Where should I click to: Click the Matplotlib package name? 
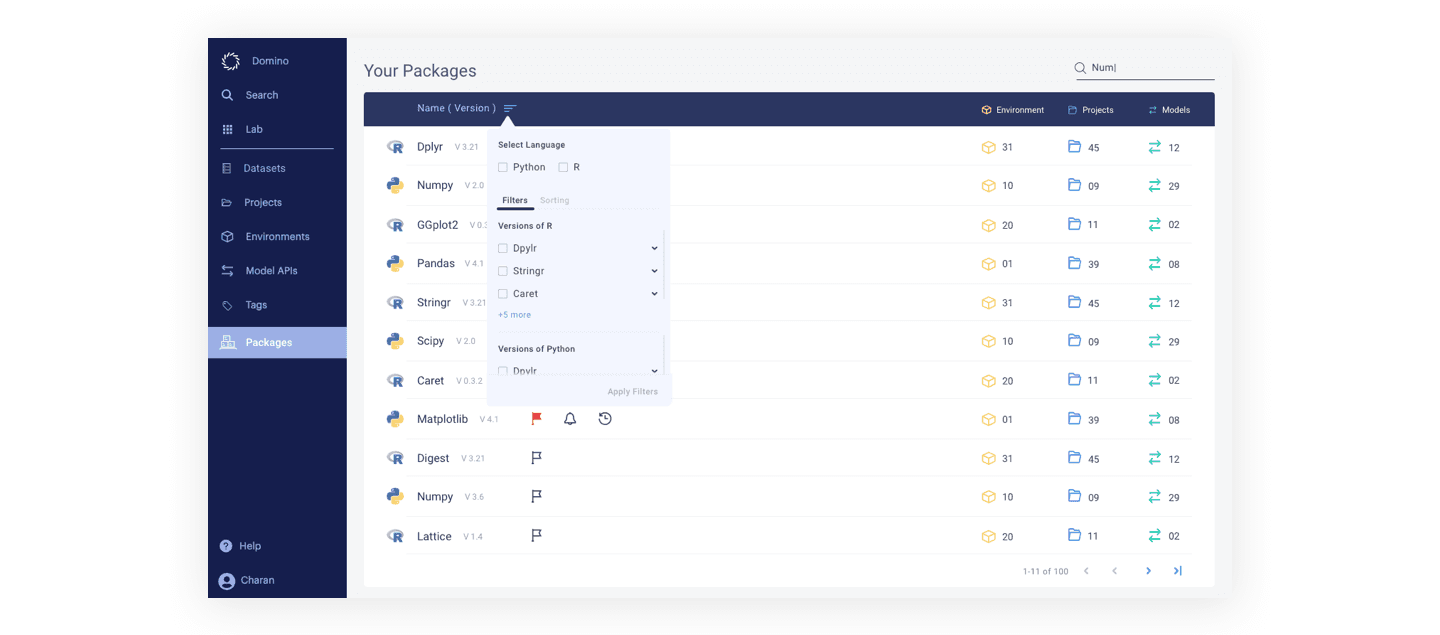442,419
